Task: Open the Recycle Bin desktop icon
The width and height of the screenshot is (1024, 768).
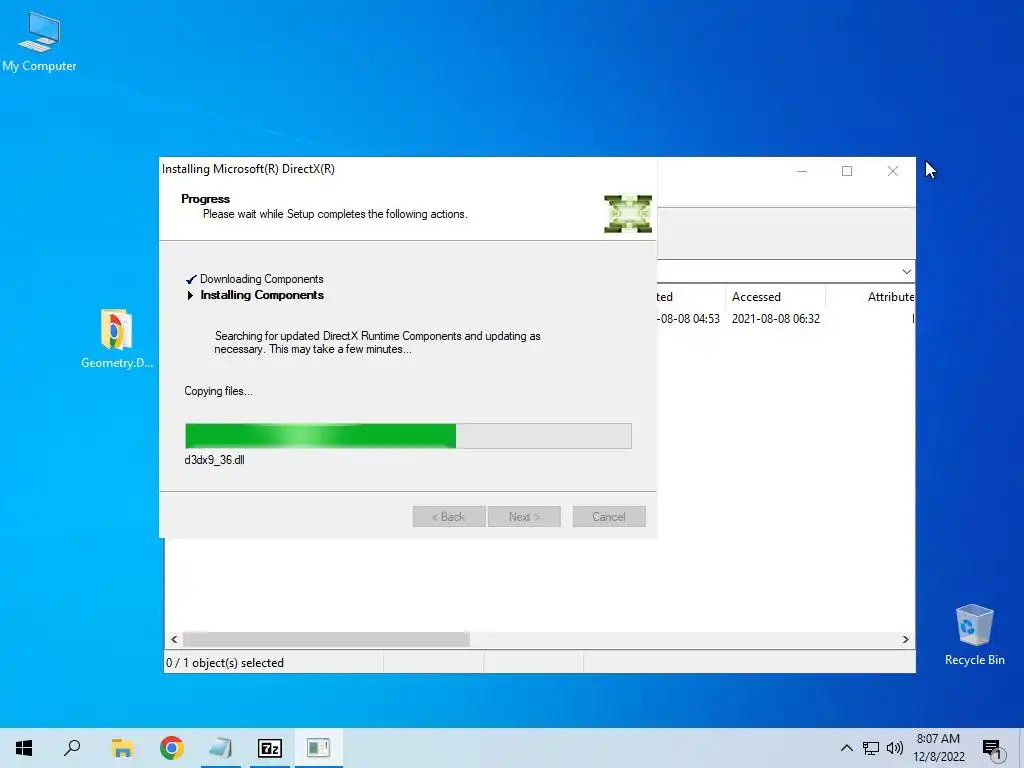Action: pyautogui.click(x=974, y=635)
